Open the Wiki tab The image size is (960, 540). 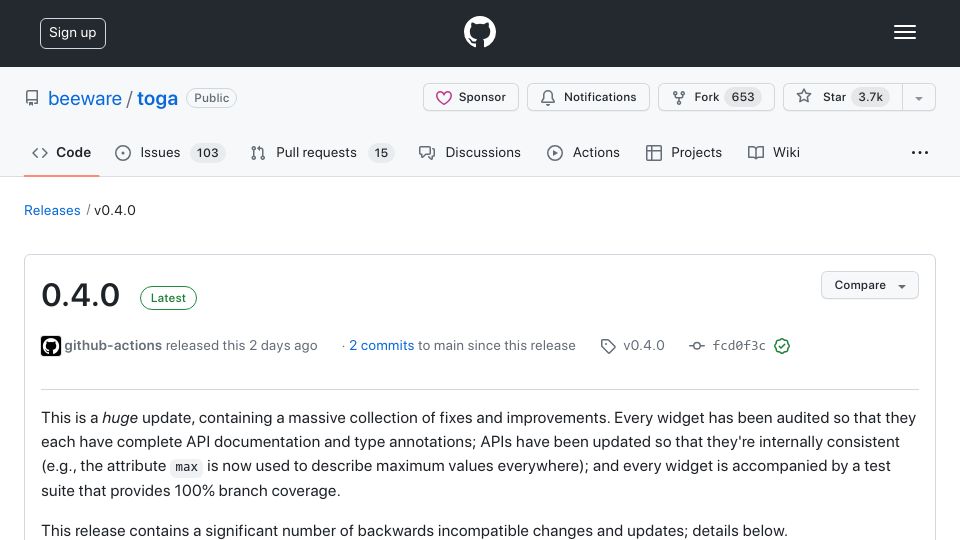coord(774,153)
